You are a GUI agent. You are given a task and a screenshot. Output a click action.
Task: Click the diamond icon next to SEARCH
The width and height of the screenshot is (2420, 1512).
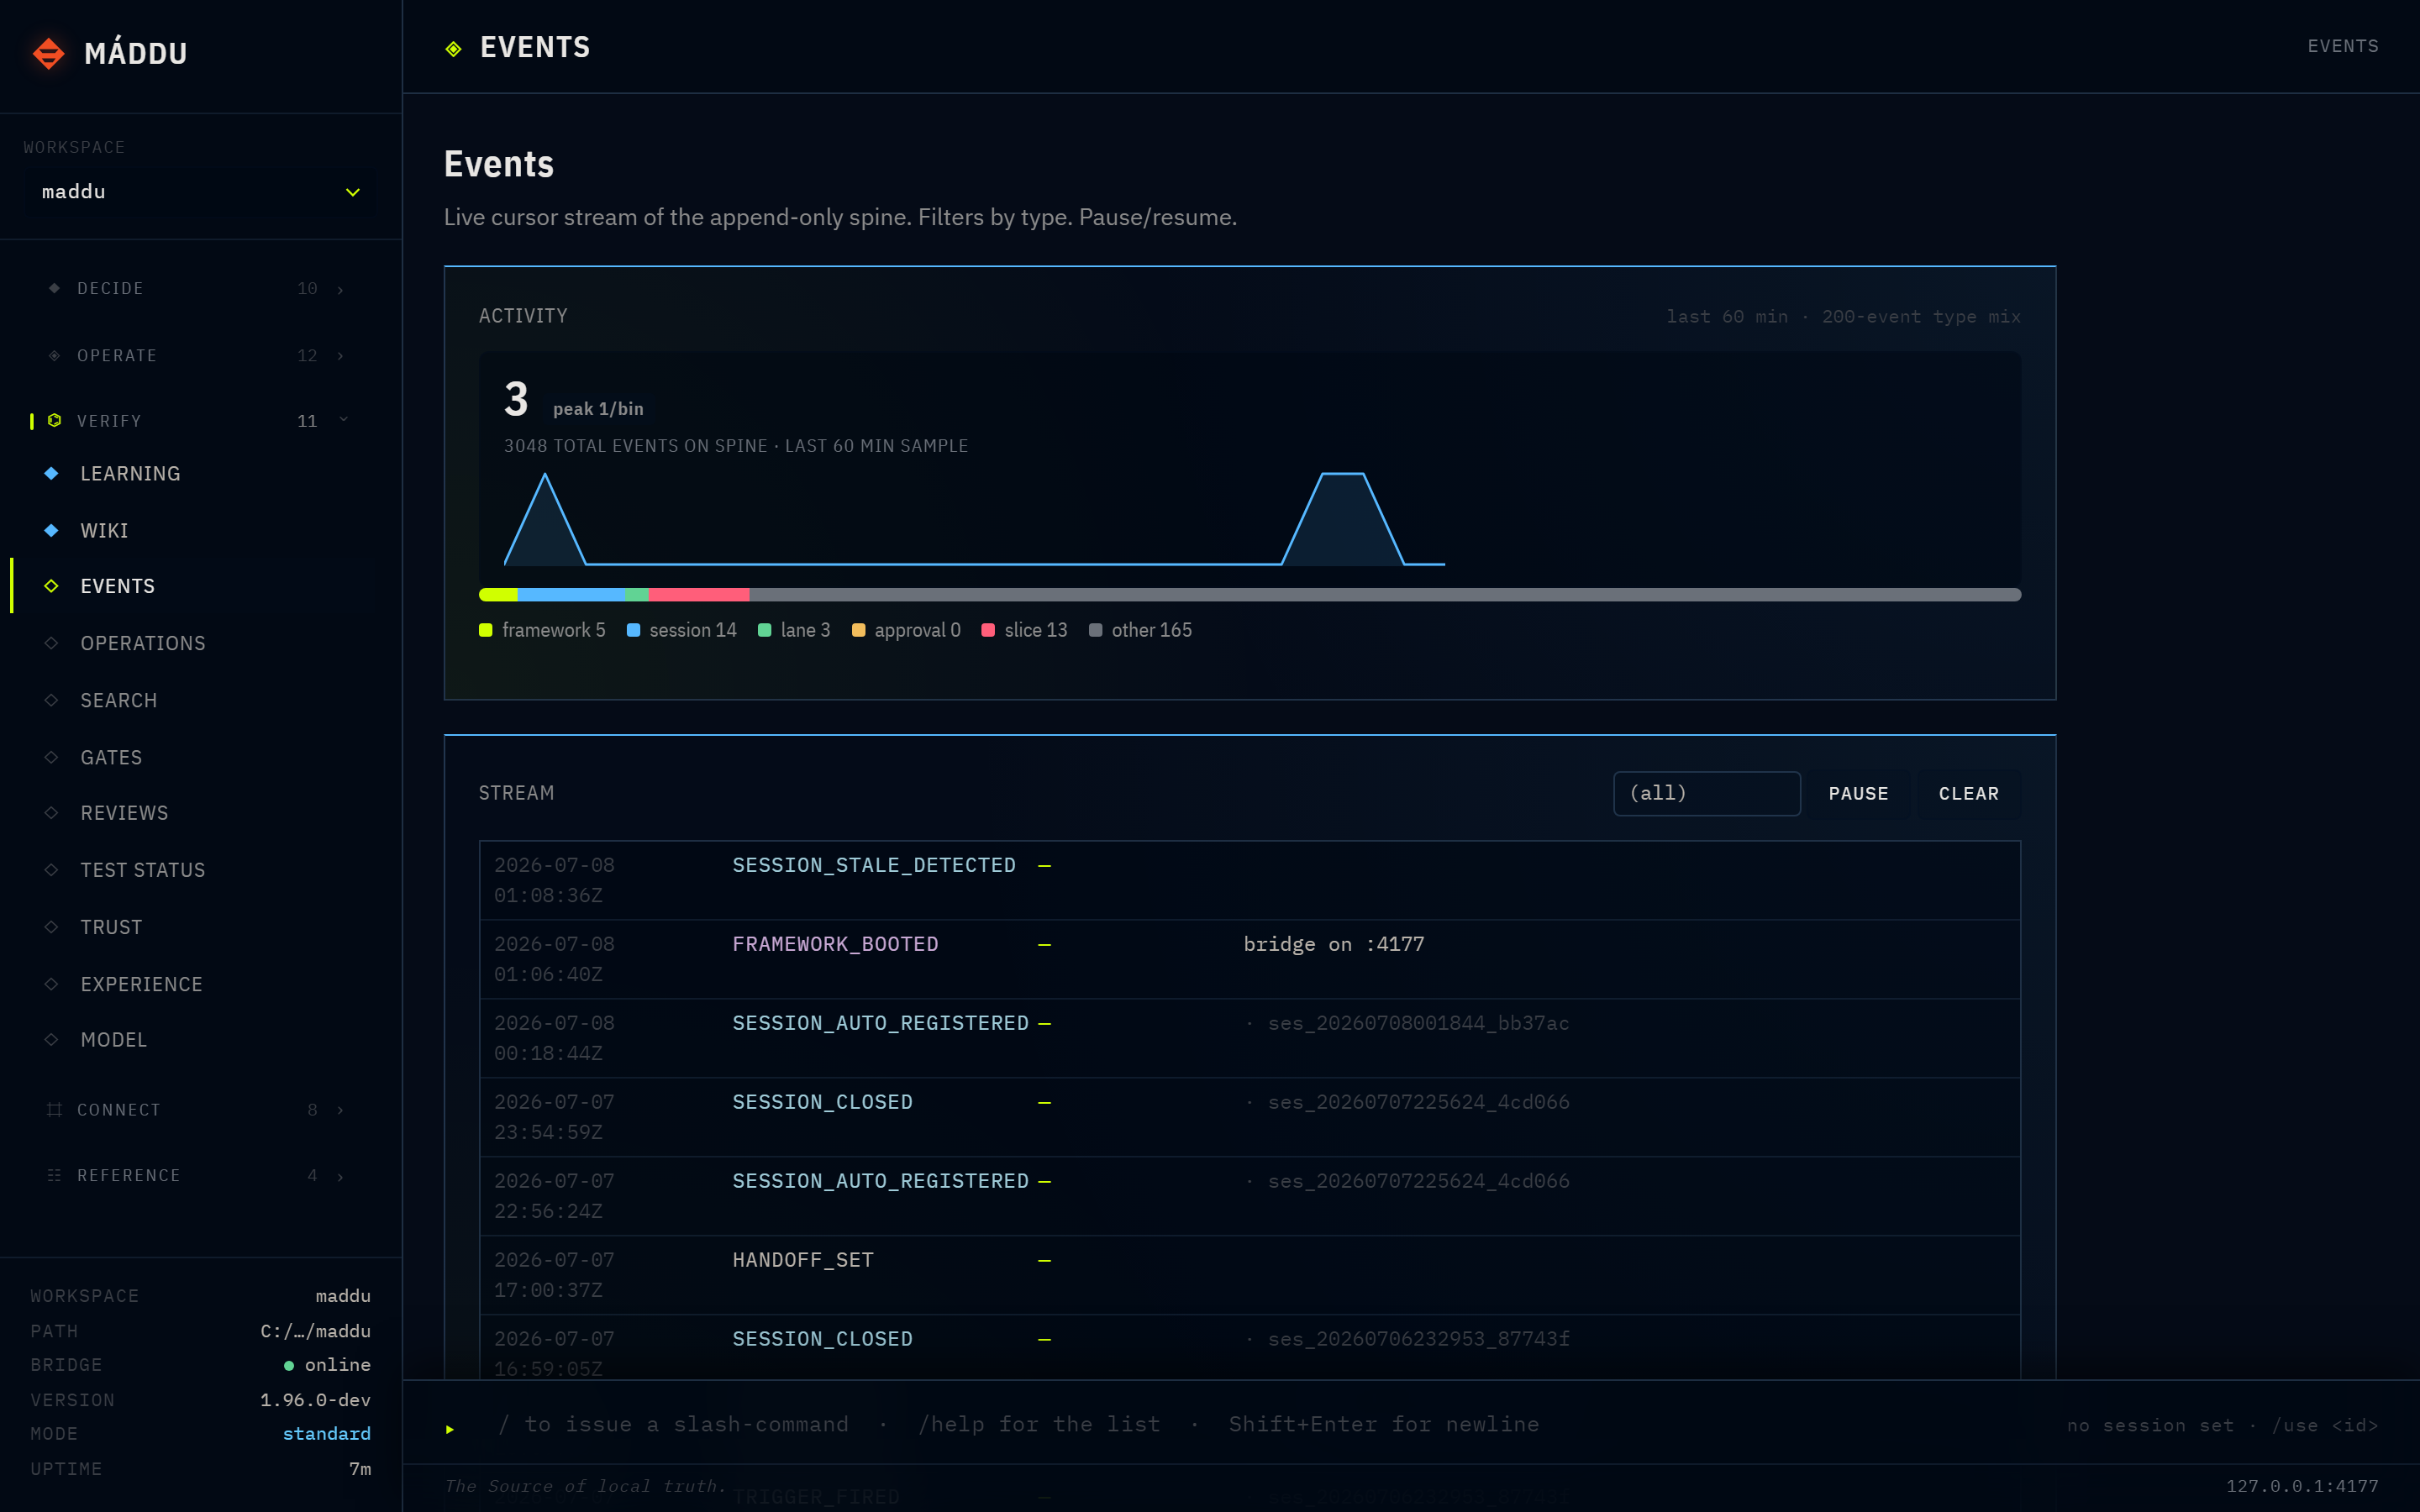point(51,700)
